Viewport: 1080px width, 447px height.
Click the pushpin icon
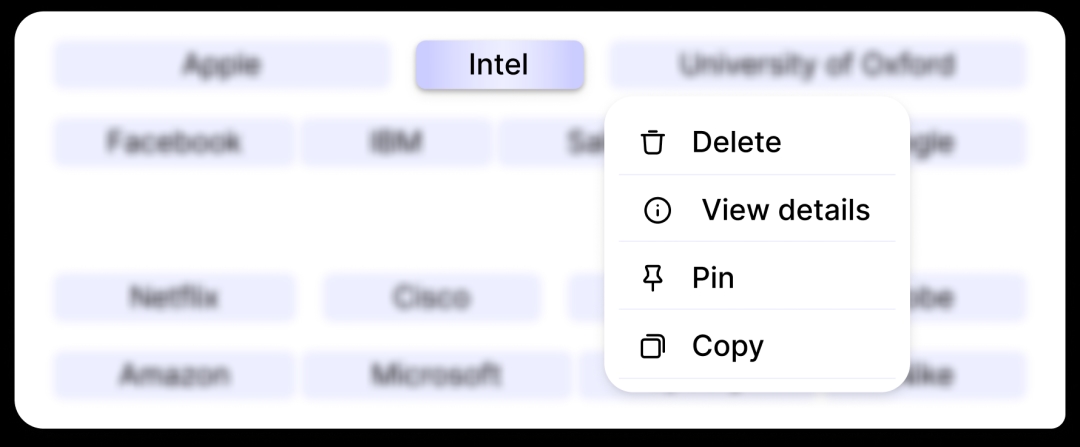tap(653, 278)
